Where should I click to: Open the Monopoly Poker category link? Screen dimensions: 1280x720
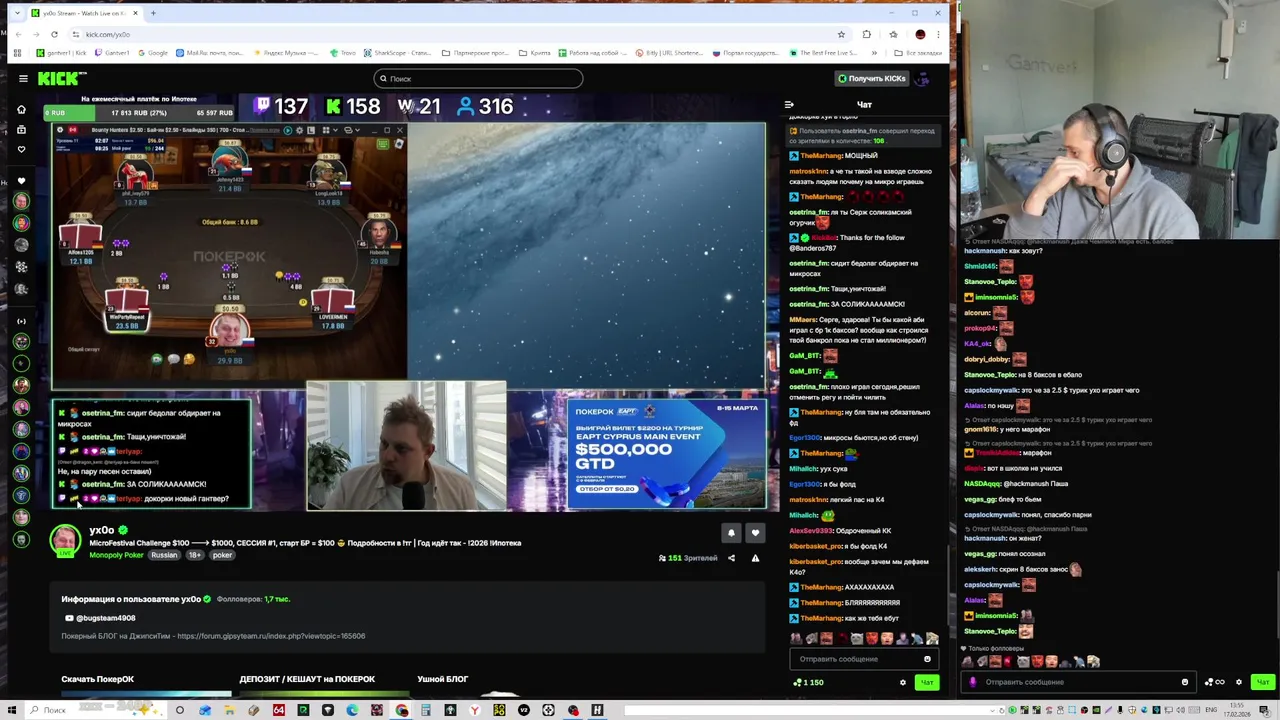[x=116, y=555]
